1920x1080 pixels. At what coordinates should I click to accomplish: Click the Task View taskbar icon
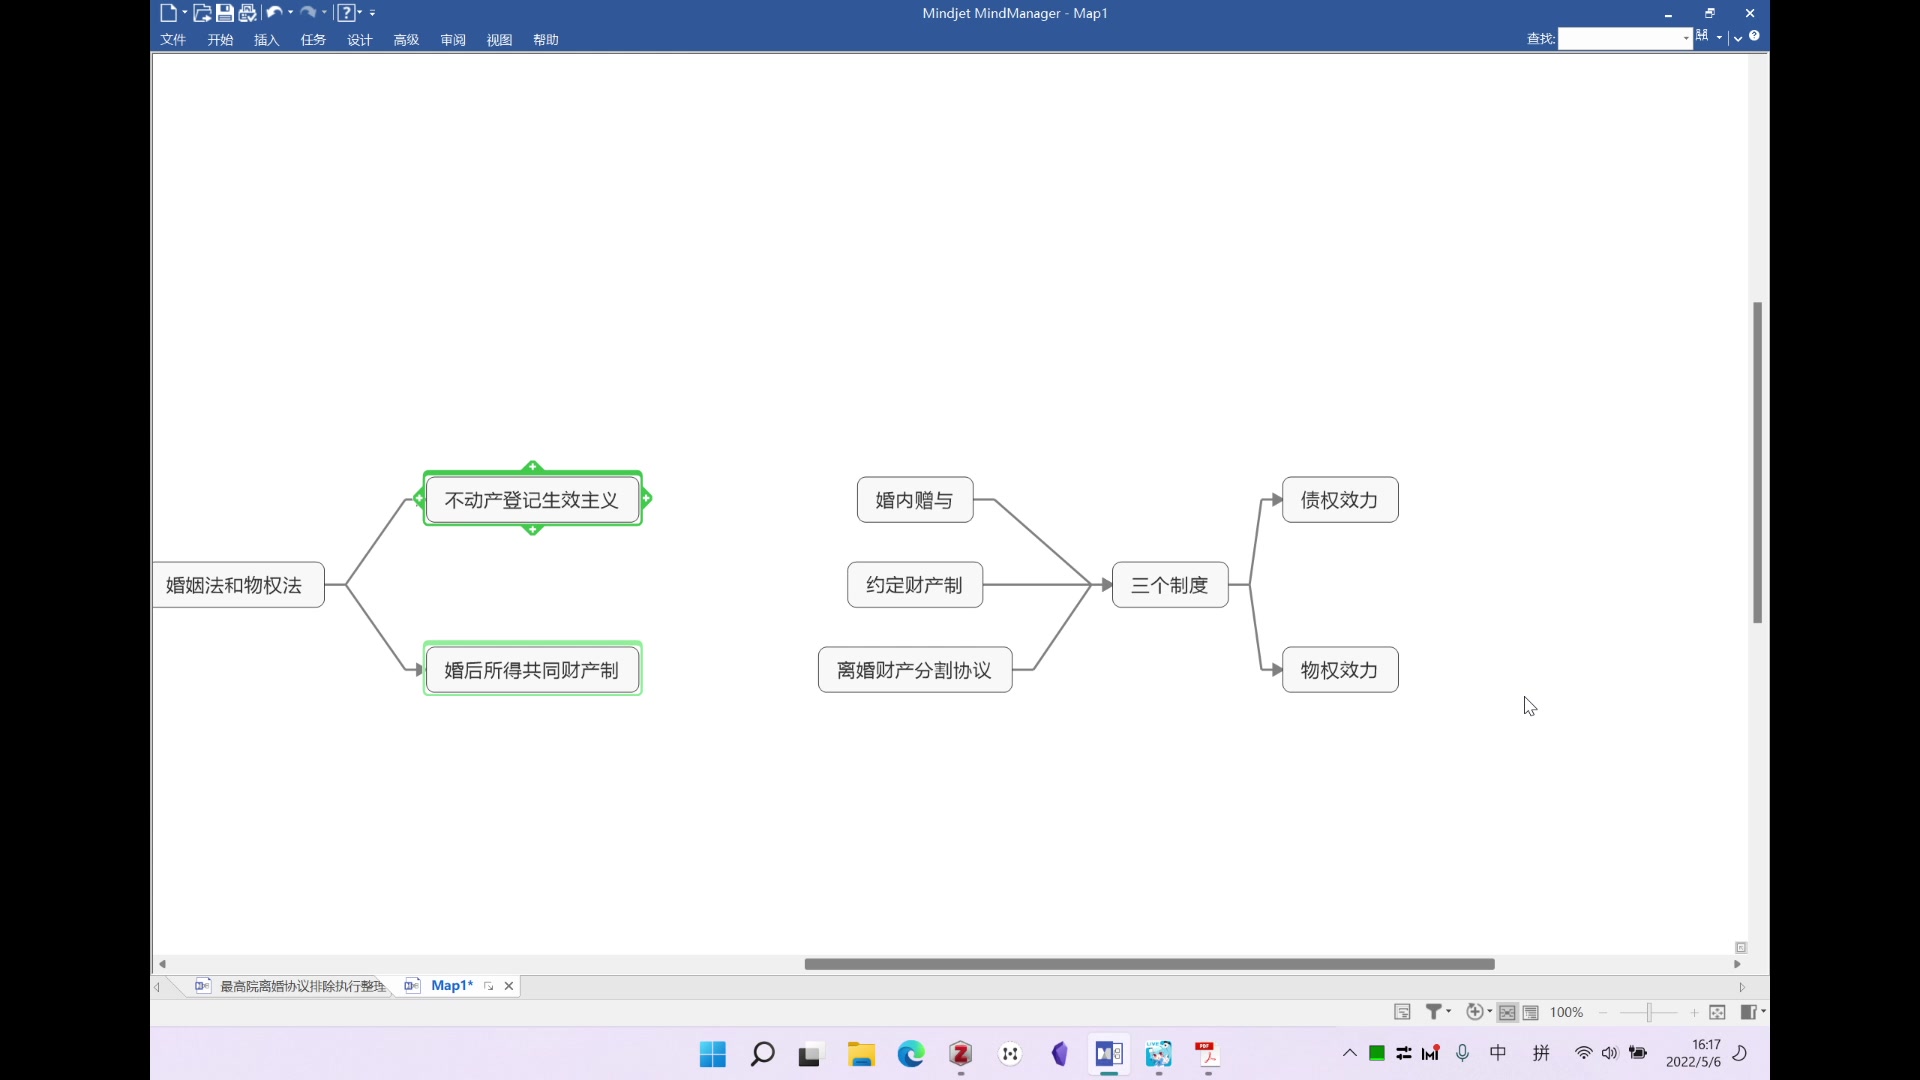810,1055
